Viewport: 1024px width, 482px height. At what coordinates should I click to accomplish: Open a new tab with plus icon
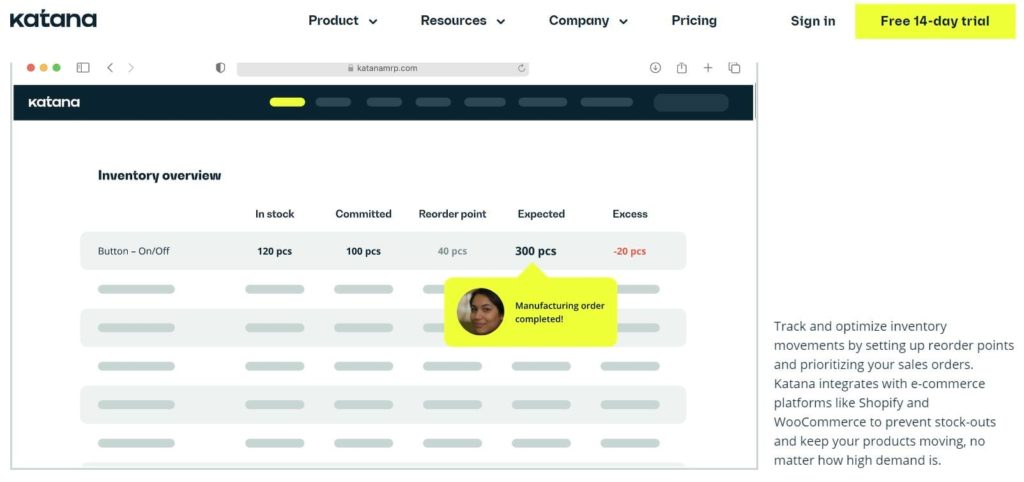coord(707,67)
